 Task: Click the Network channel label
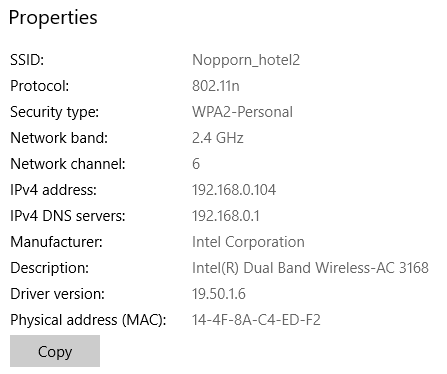[x=68, y=164]
